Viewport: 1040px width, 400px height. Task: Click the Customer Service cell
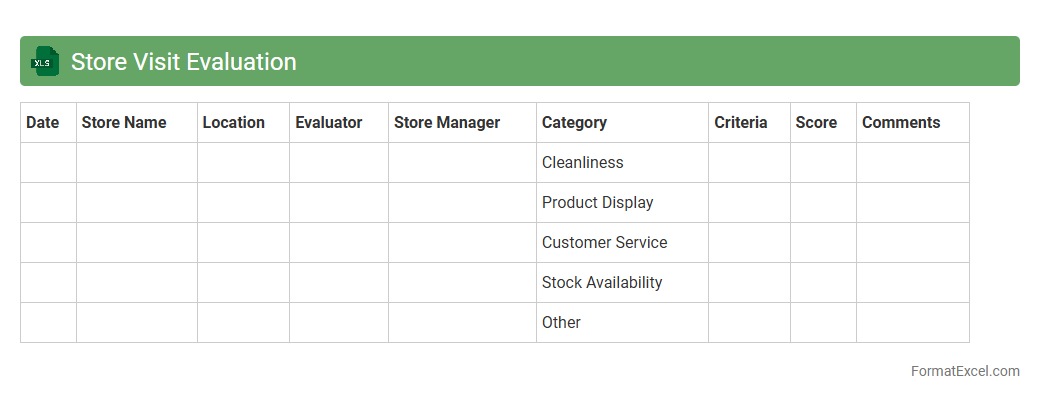[604, 243]
